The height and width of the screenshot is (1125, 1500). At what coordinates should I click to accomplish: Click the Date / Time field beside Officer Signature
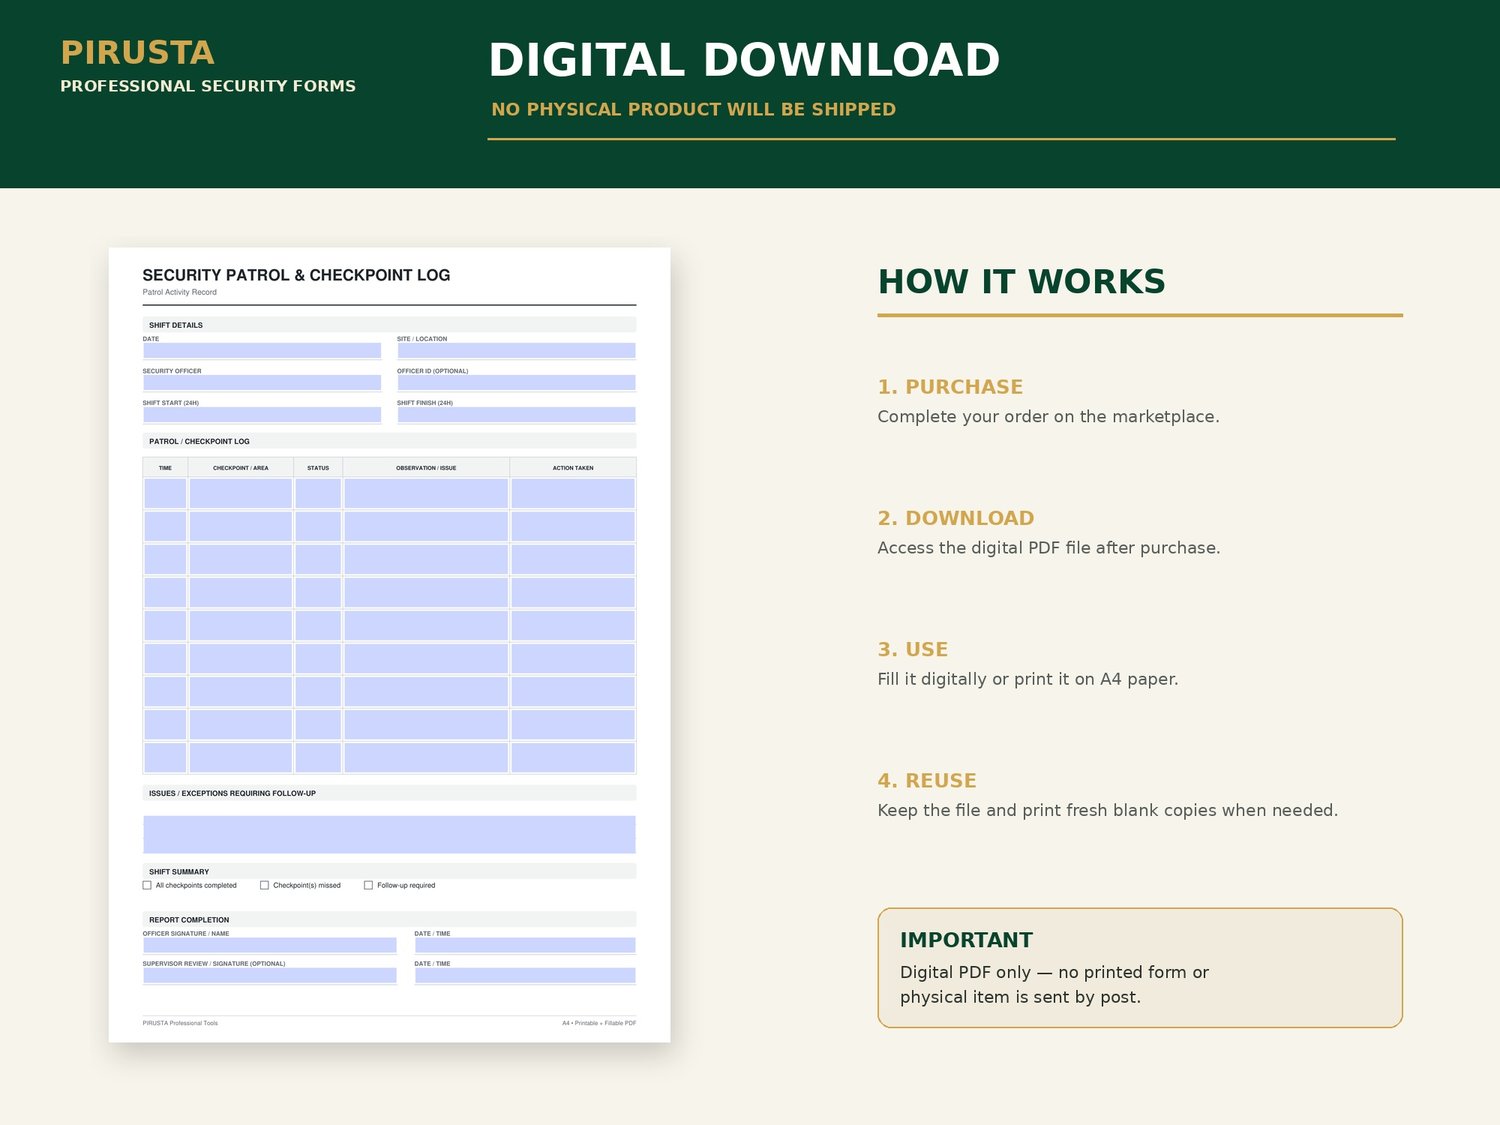(525, 945)
